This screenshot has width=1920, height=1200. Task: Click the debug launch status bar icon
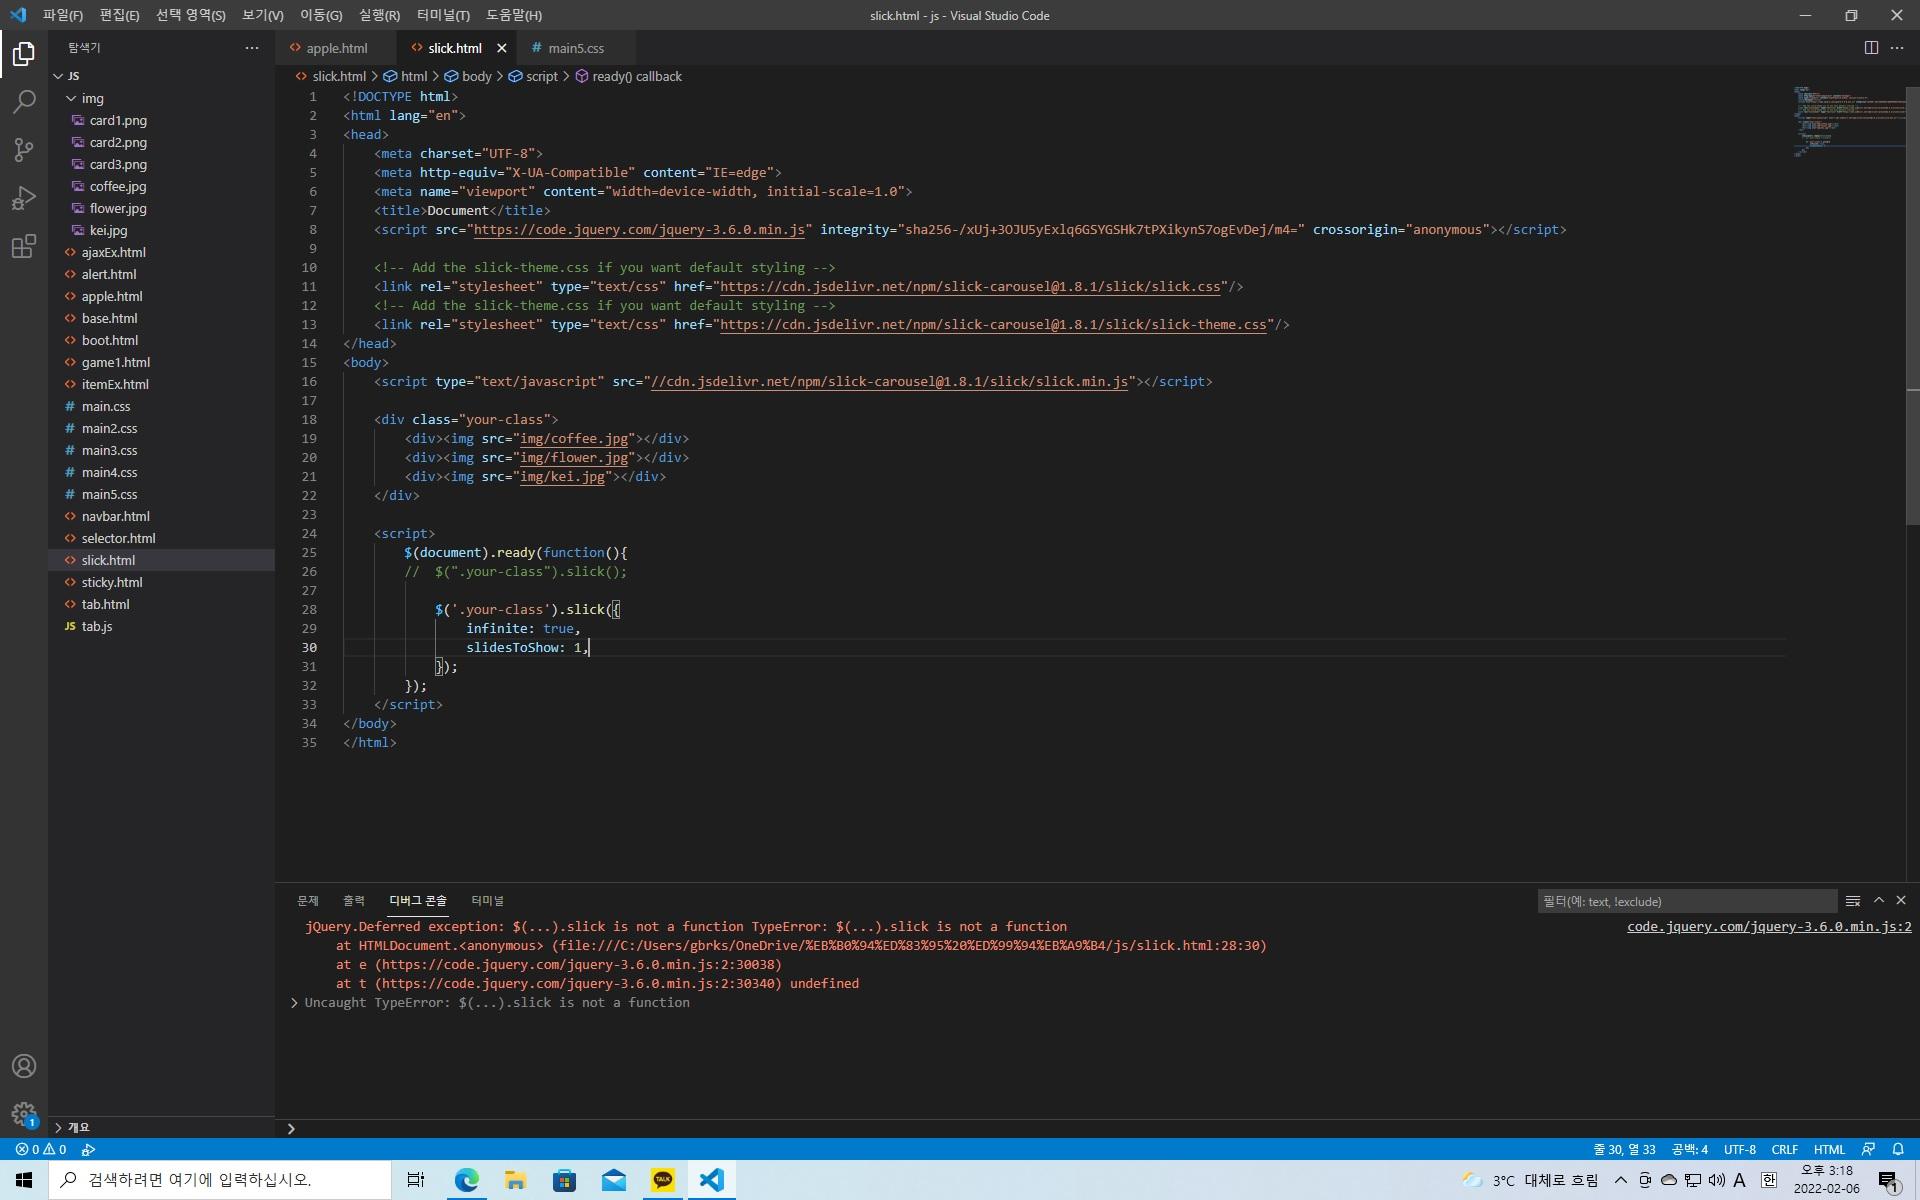coord(89,1150)
